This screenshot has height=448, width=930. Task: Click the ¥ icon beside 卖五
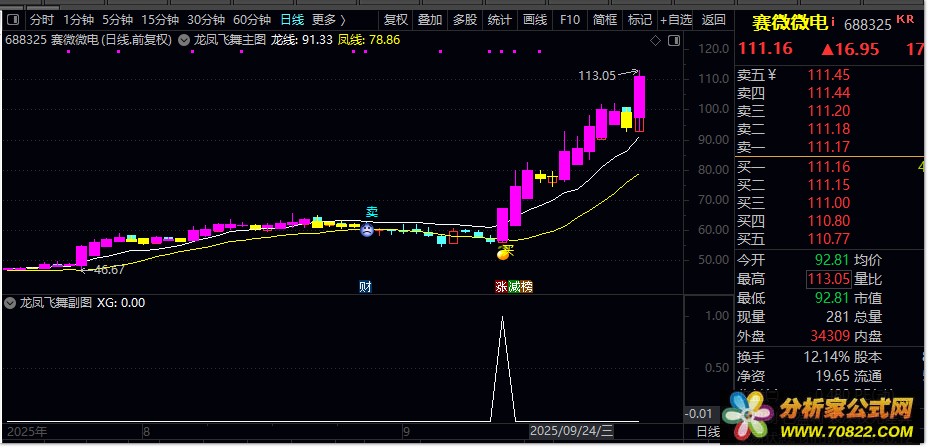pos(772,75)
